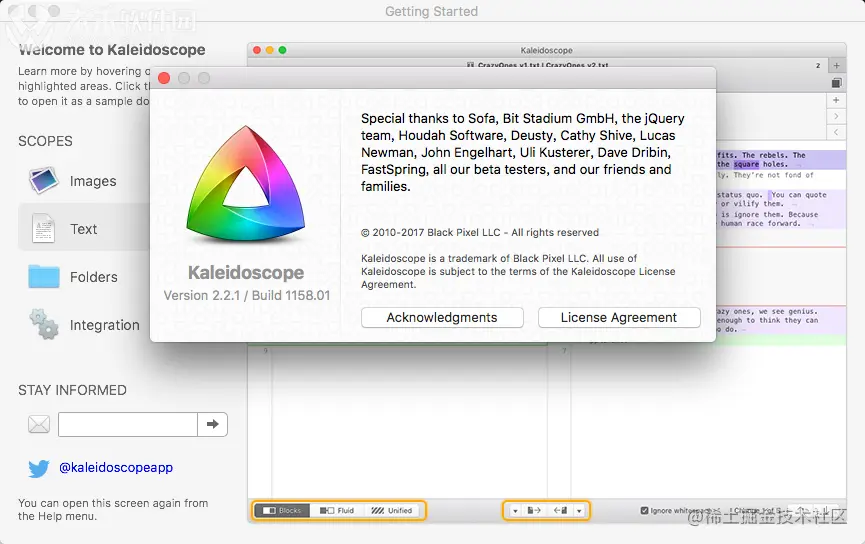865x544 pixels.
Task: Open the Integration scope with gears icon
Action: (83, 324)
